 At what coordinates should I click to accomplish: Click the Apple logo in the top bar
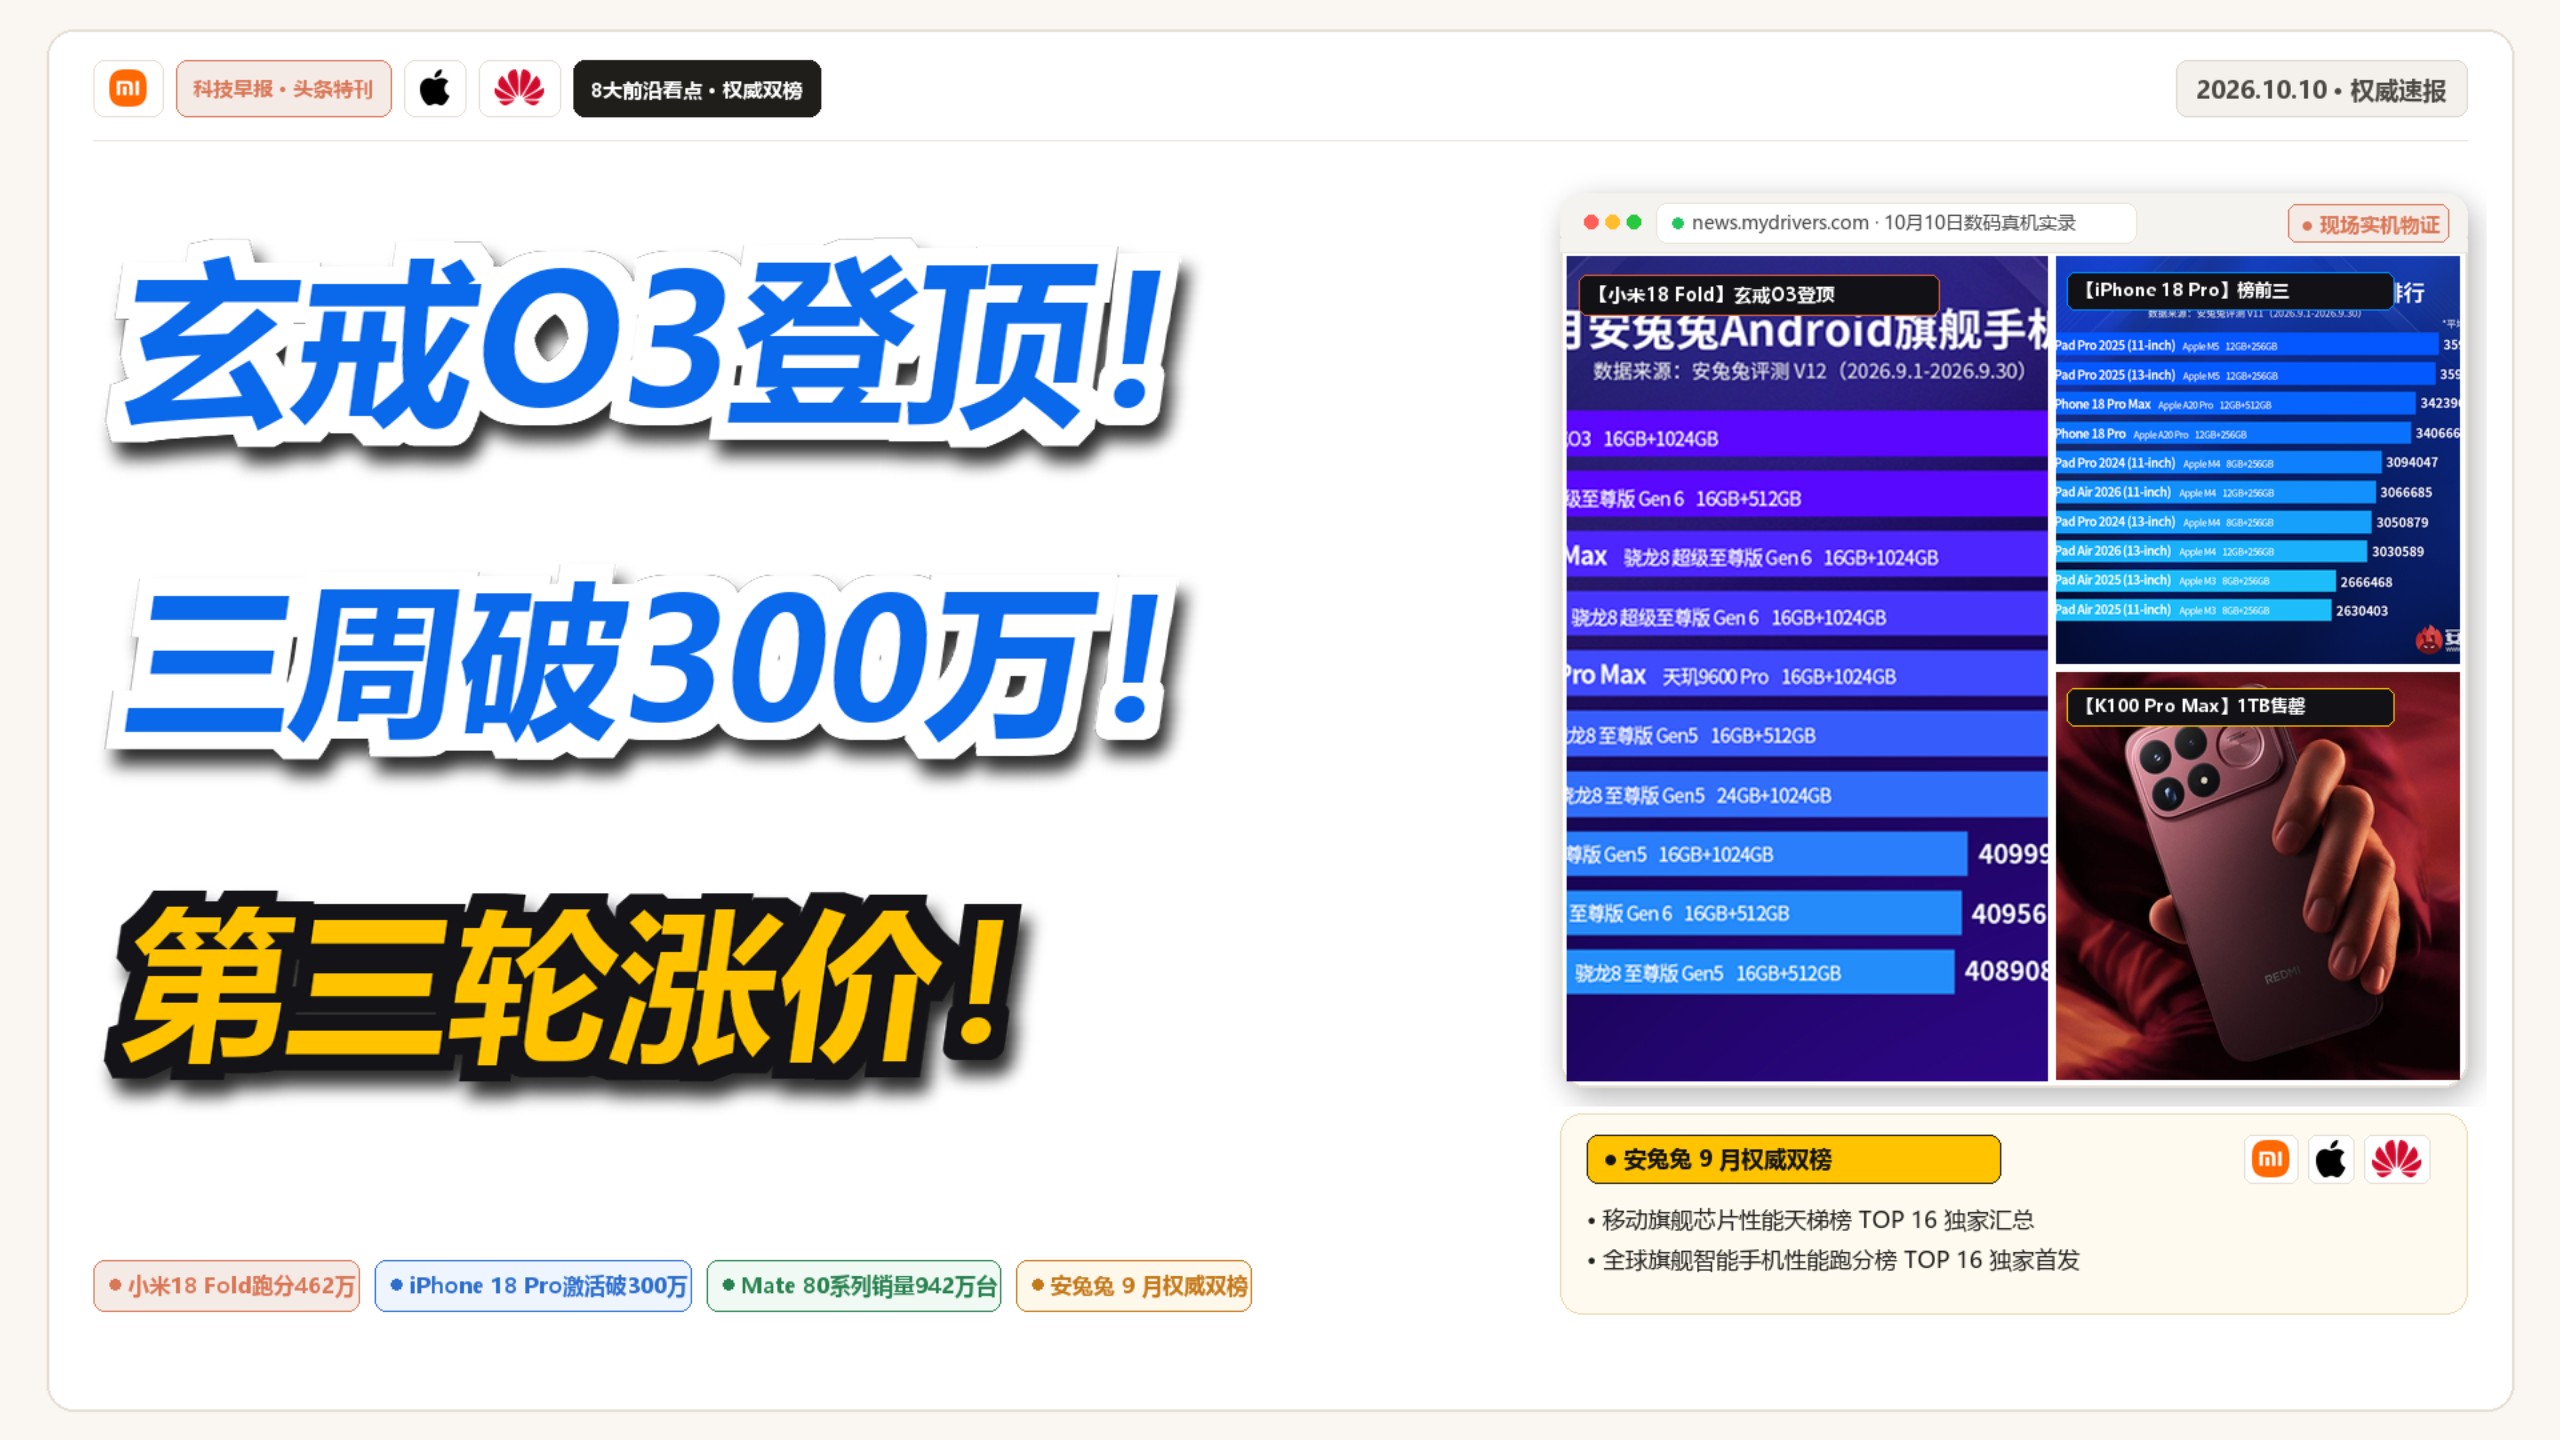click(x=435, y=89)
